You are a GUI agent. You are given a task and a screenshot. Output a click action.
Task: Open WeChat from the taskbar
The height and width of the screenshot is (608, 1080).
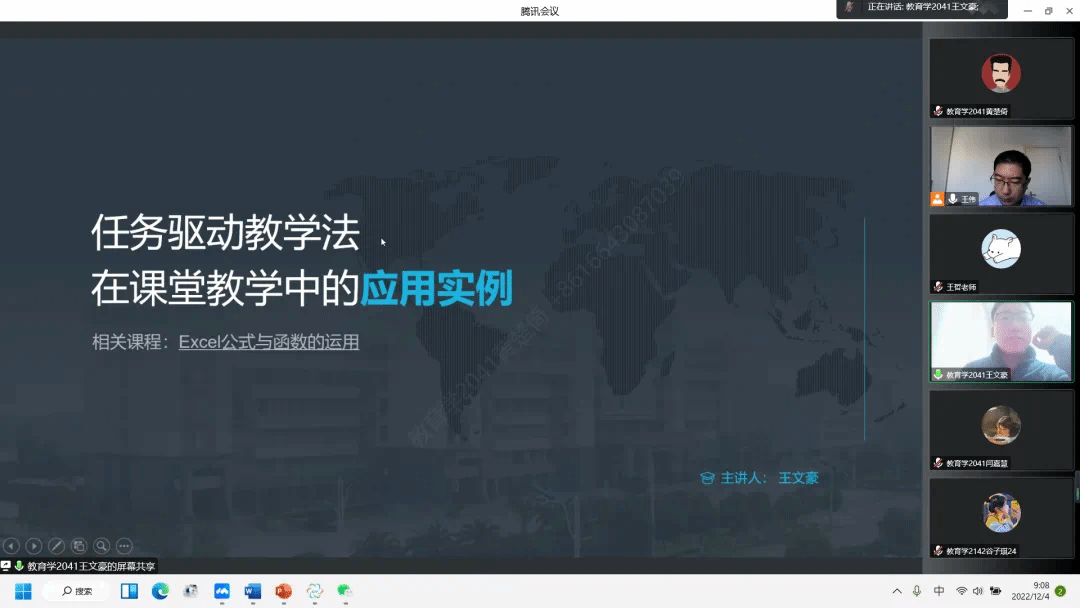[x=345, y=591]
